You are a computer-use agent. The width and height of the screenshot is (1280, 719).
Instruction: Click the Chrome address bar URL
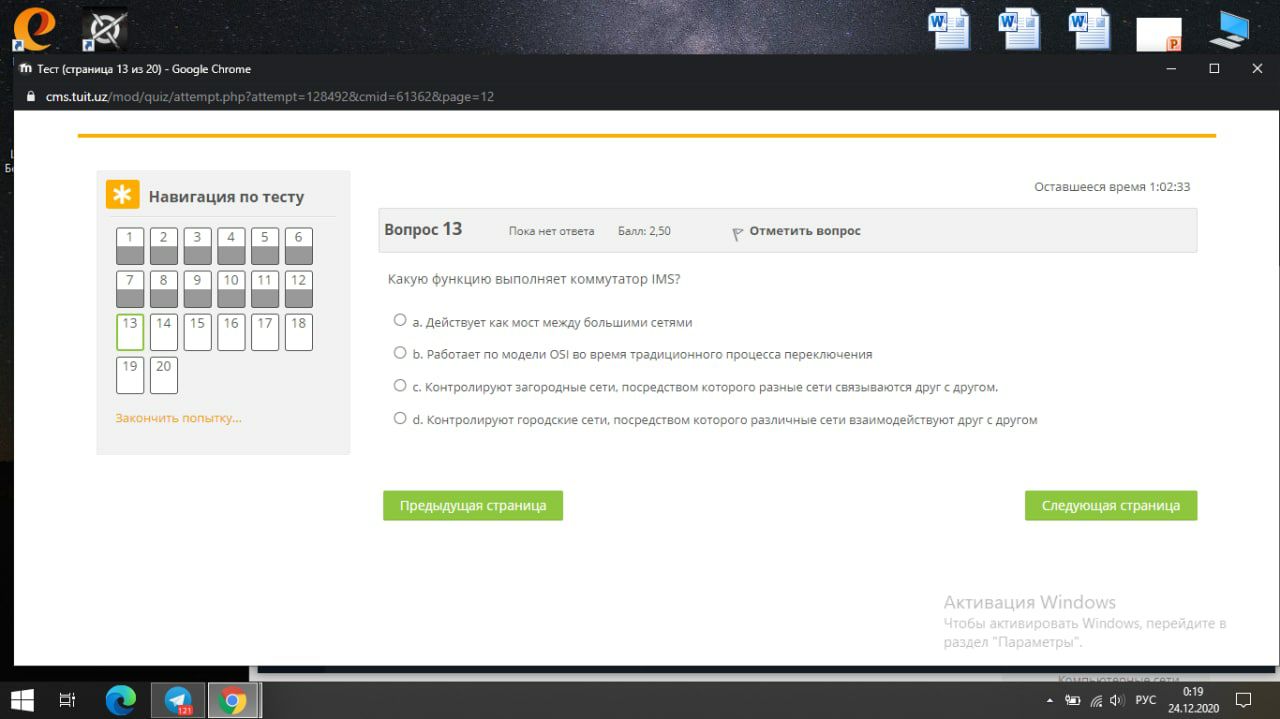coord(270,97)
